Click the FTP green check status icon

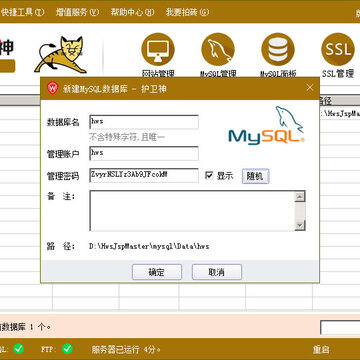(x=67, y=349)
